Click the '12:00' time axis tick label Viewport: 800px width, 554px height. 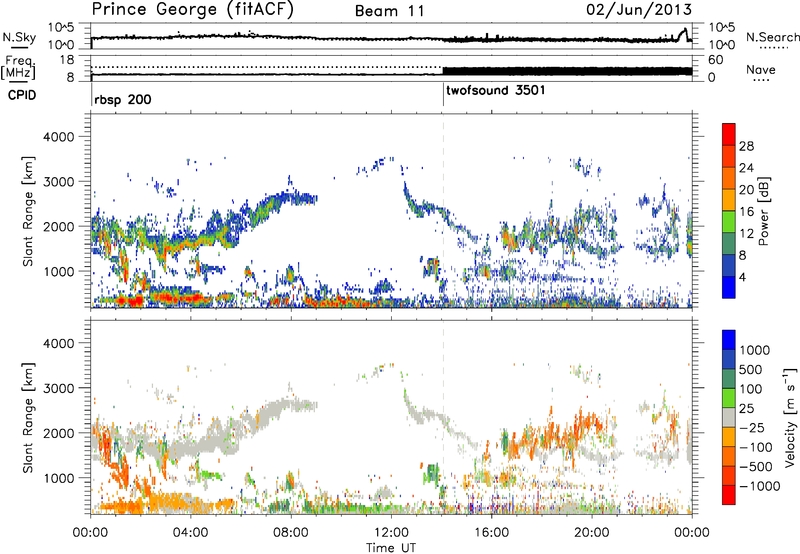[391, 533]
